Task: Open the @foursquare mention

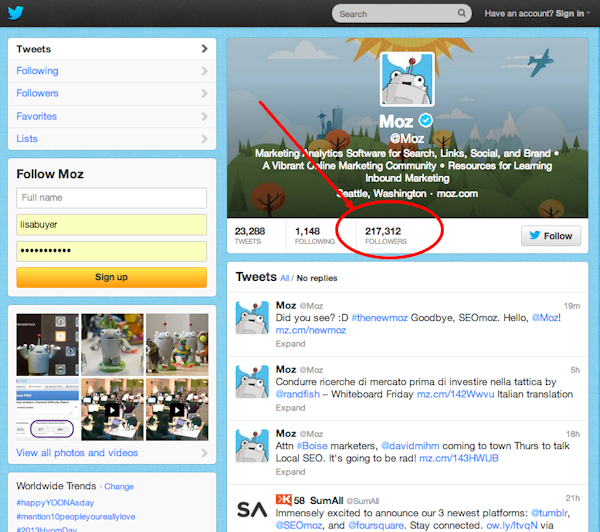Action: click(376, 525)
